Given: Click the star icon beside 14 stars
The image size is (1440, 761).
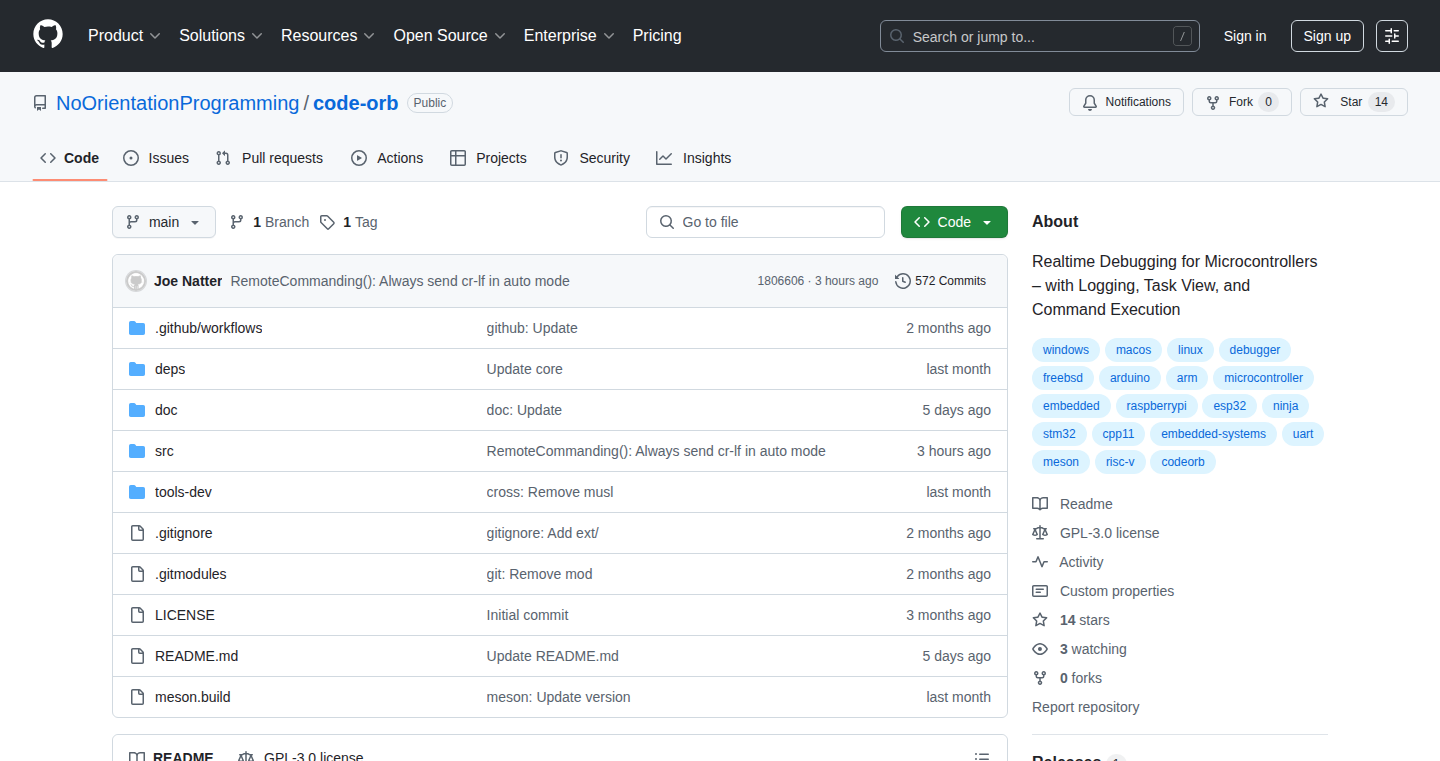Looking at the screenshot, I should click(x=1040, y=620).
